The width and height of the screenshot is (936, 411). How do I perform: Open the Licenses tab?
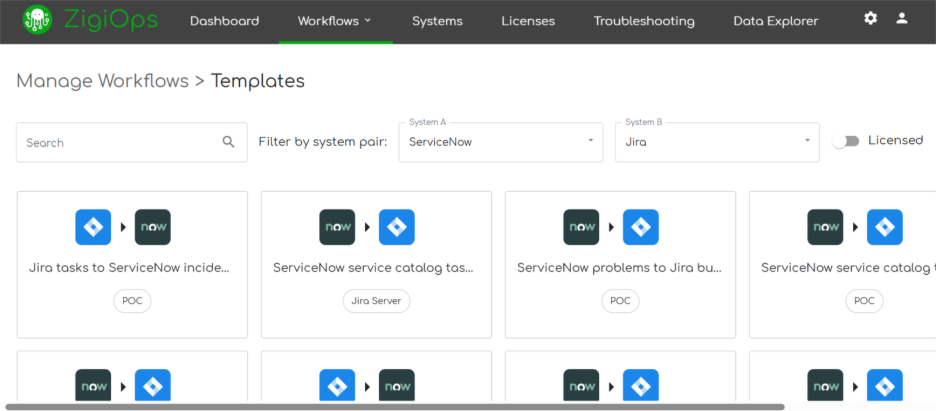pyautogui.click(x=528, y=21)
